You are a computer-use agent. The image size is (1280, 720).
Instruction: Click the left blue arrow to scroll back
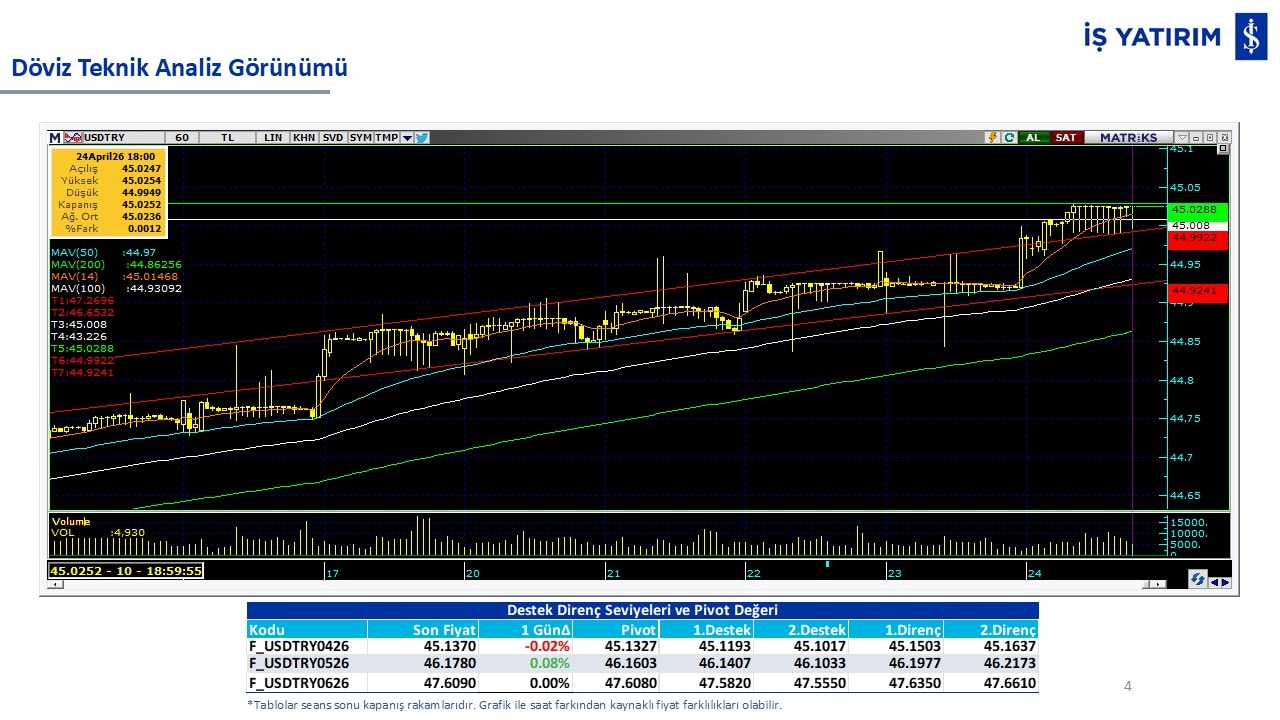point(1214,582)
